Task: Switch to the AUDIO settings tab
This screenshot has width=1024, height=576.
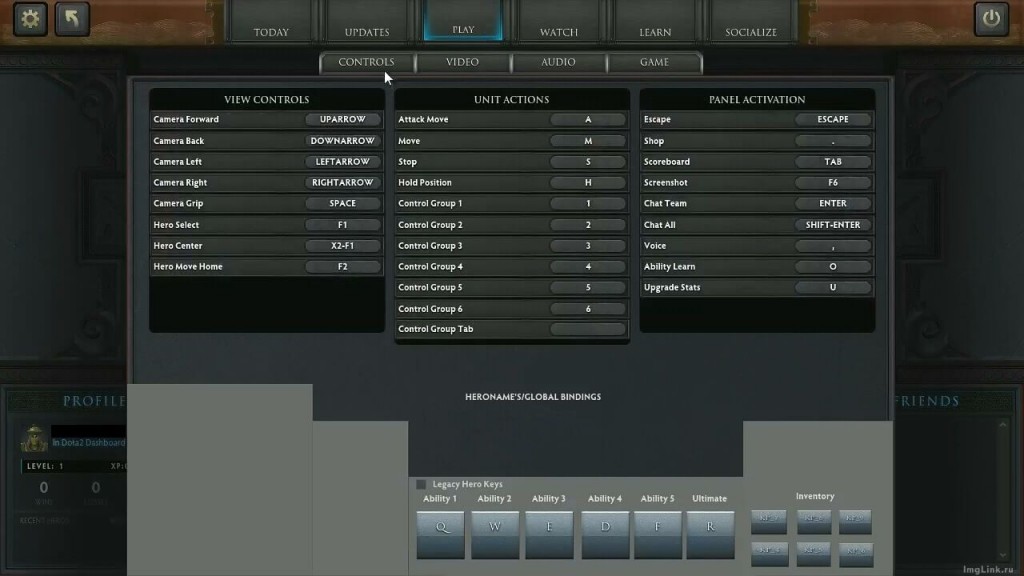Action: coord(558,62)
